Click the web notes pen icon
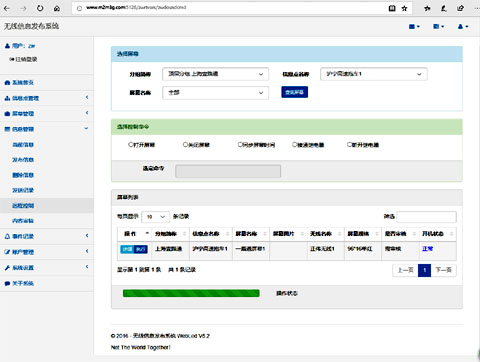Viewport: 480px width, 362px height. [x=444, y=8]
